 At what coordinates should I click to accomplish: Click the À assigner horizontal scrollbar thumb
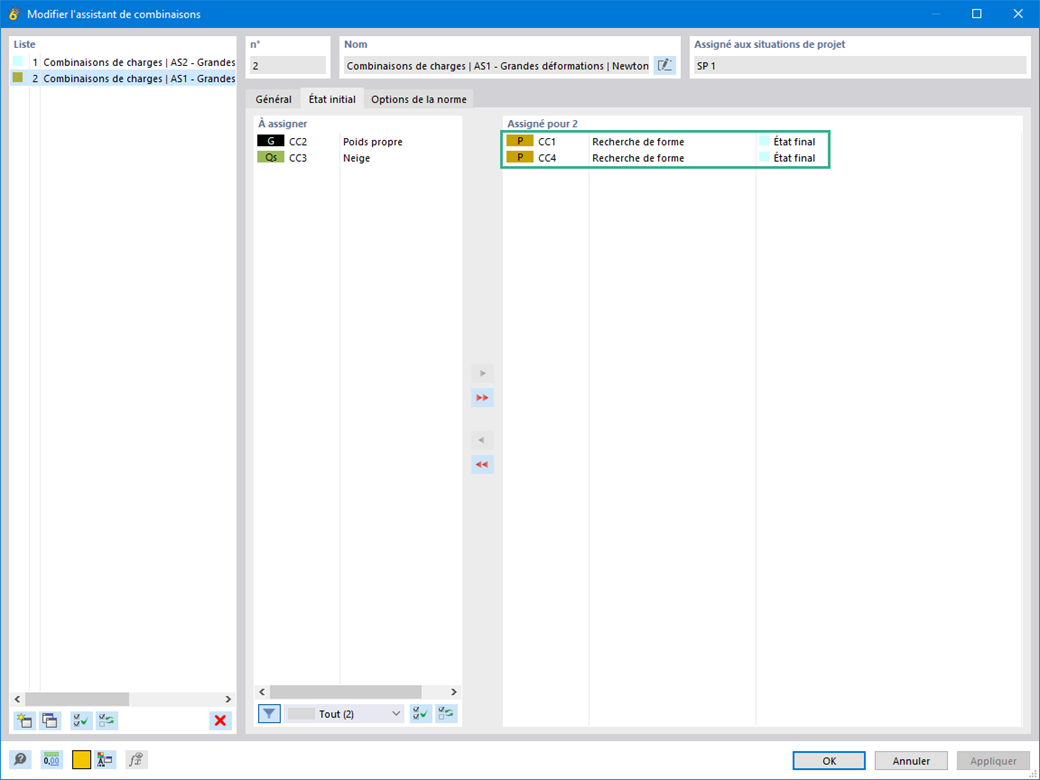tap(346, 692)
